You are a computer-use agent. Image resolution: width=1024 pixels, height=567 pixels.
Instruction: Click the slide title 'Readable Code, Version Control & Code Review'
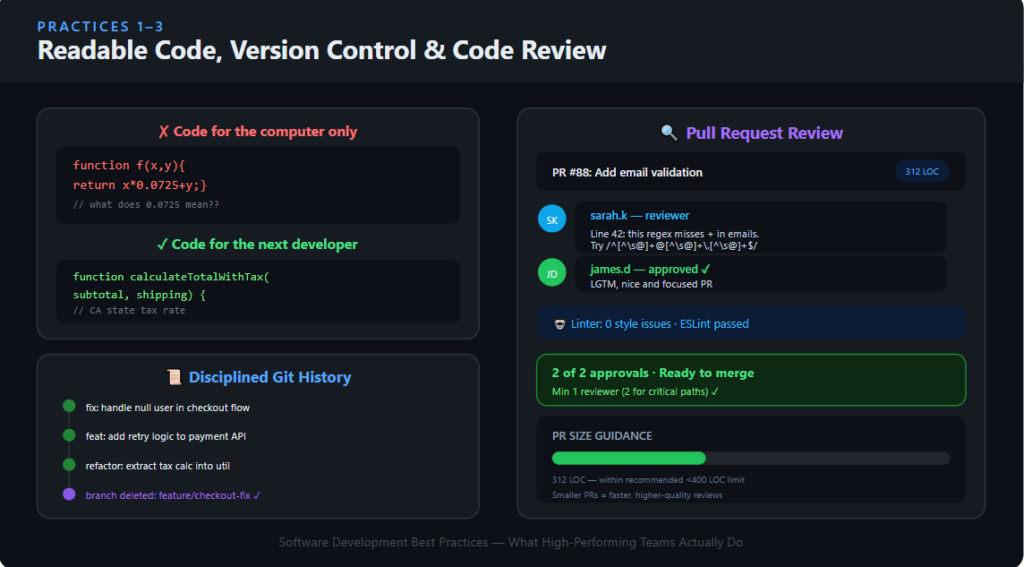pos(321,51)
